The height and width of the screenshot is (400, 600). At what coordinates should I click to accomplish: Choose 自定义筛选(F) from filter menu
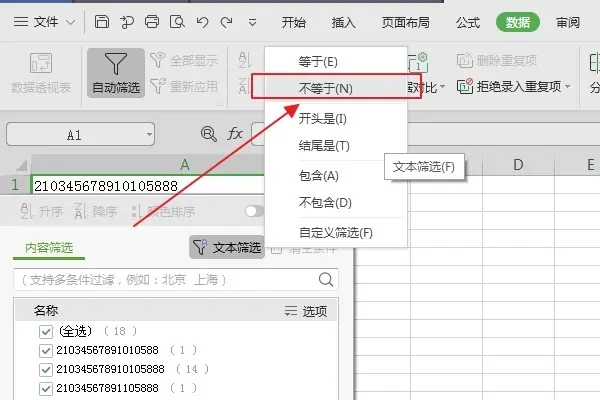[336, 233]
